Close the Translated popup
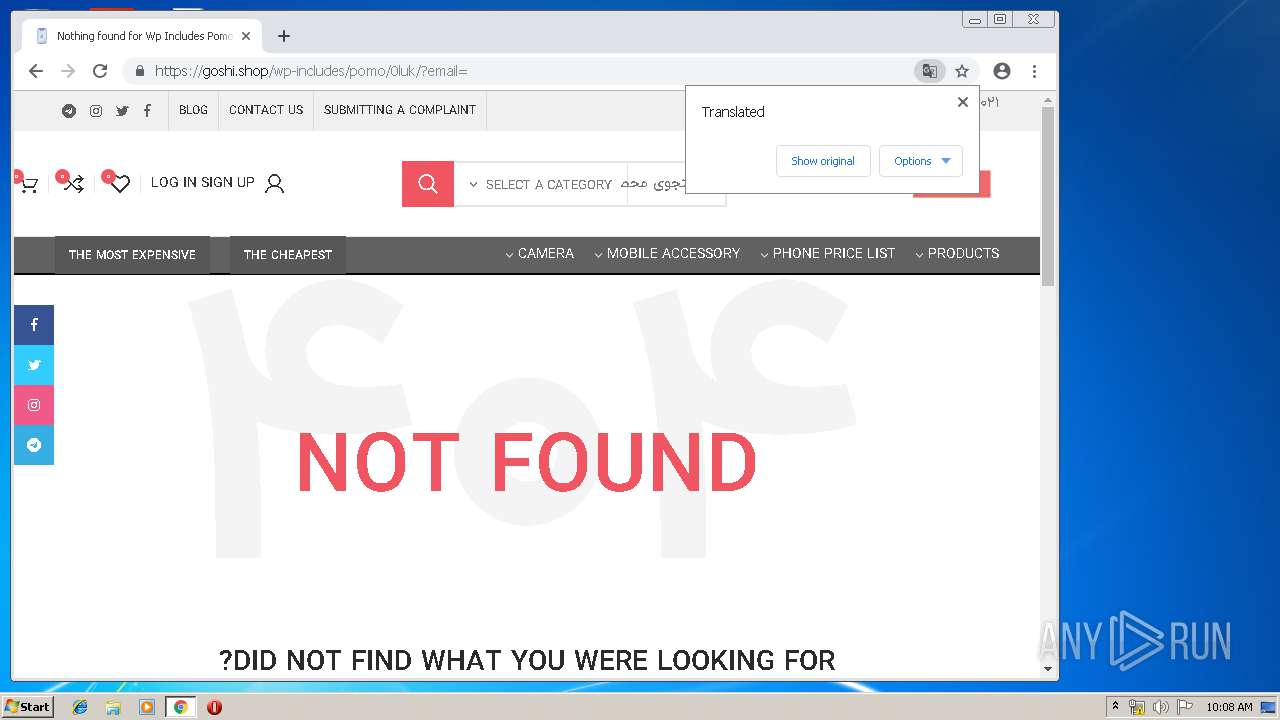 pos(963,102)
